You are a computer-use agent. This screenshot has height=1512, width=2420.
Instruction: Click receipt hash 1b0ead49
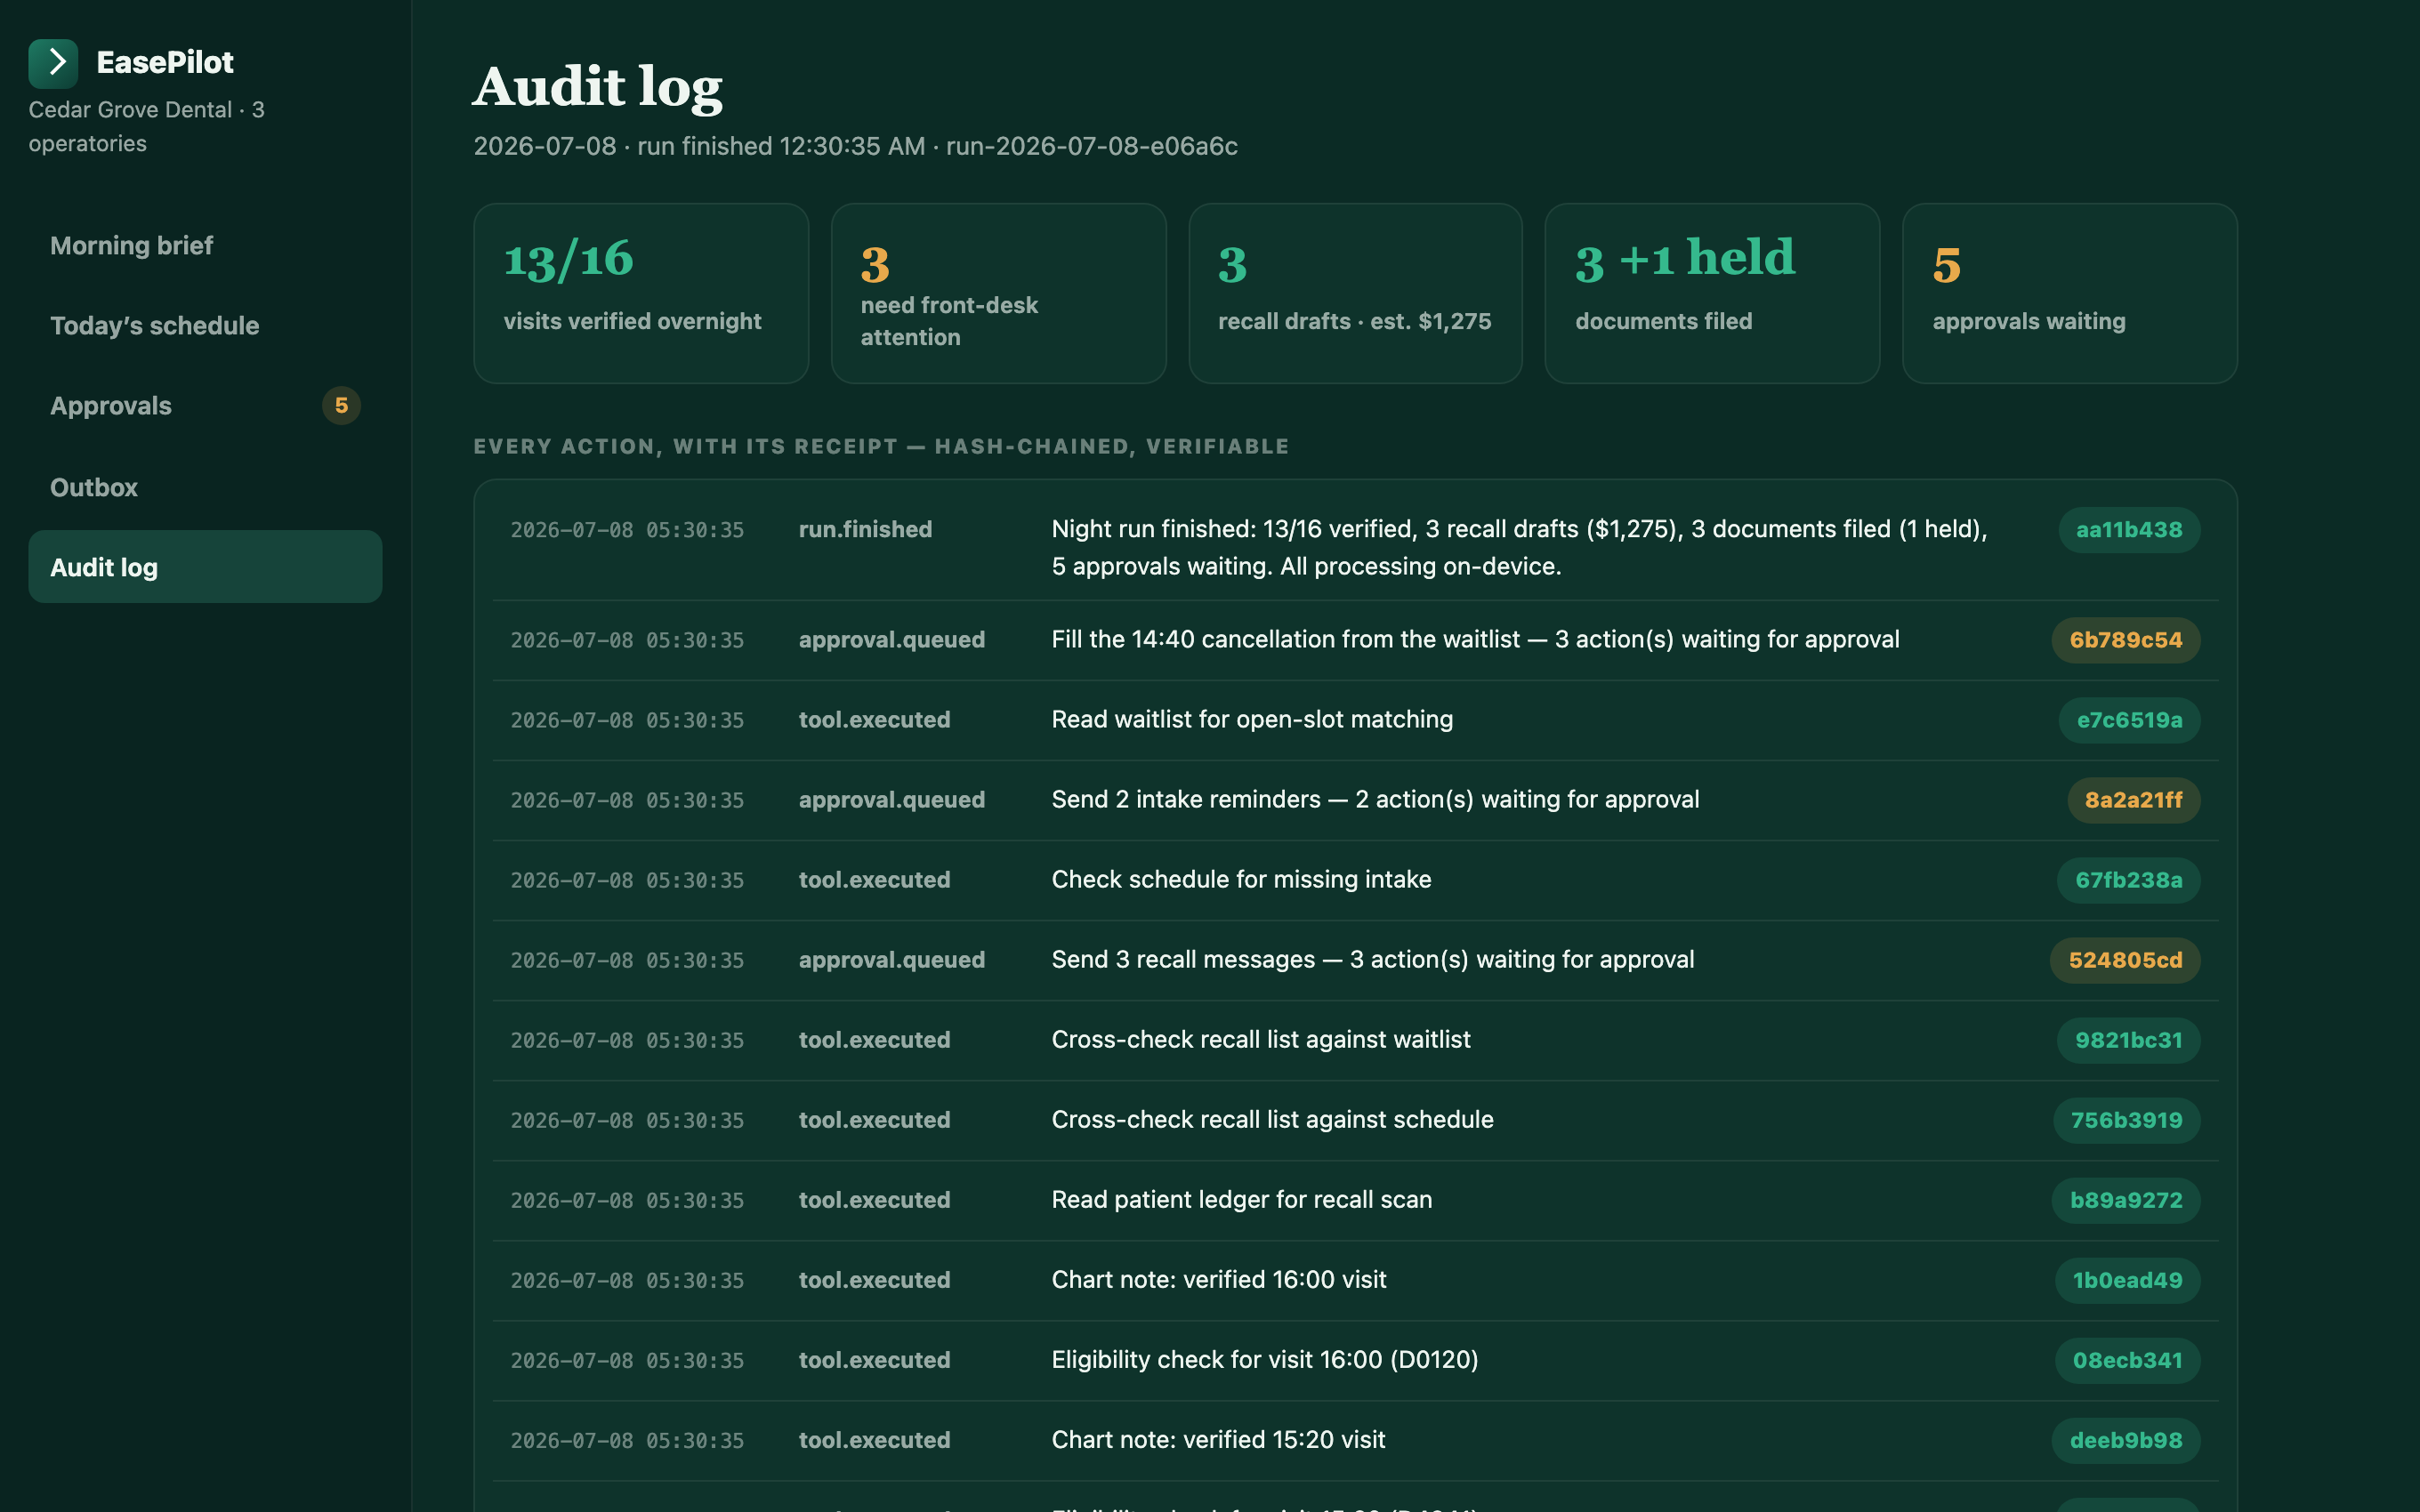coord(2127,1280)
